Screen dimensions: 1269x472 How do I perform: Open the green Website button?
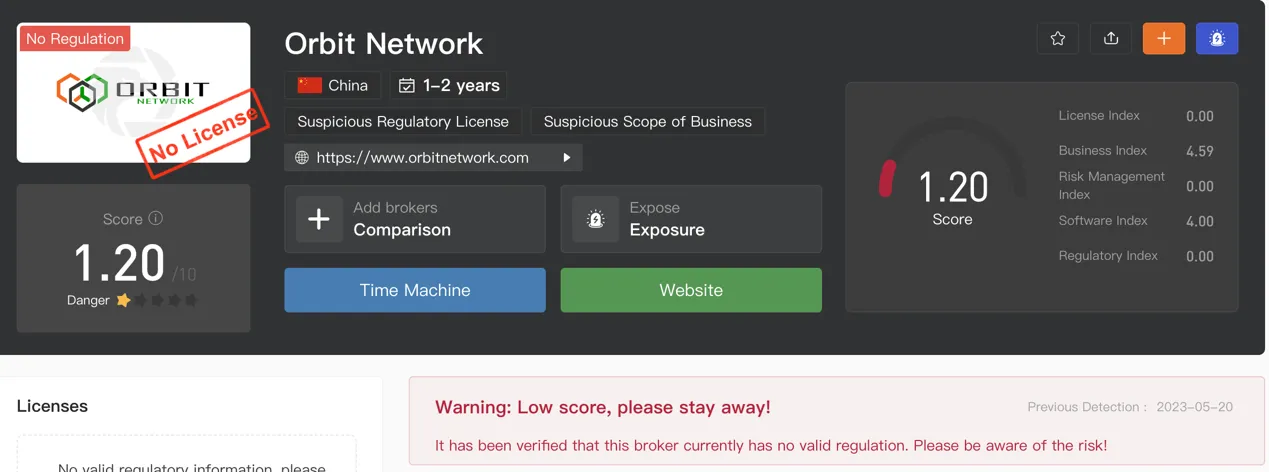[691, 290]
